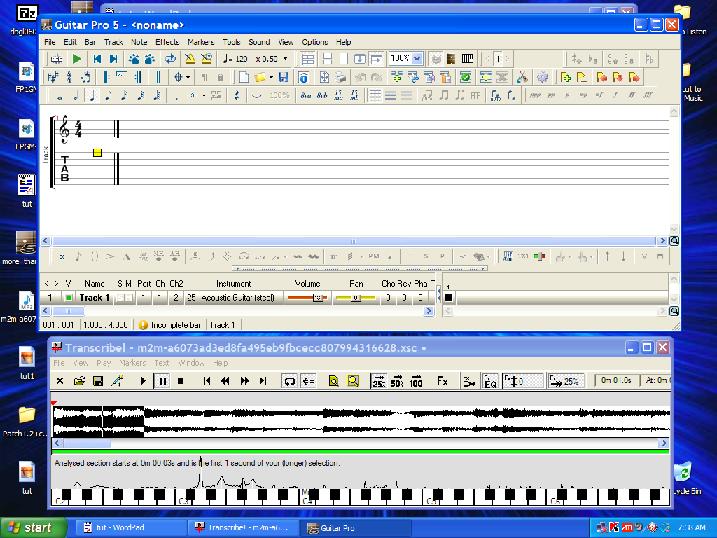This screenshot has width=717, height=538.
Task: Click the gear settings icon in Guitar Pro toolbar
Action: tap(542, 77)
